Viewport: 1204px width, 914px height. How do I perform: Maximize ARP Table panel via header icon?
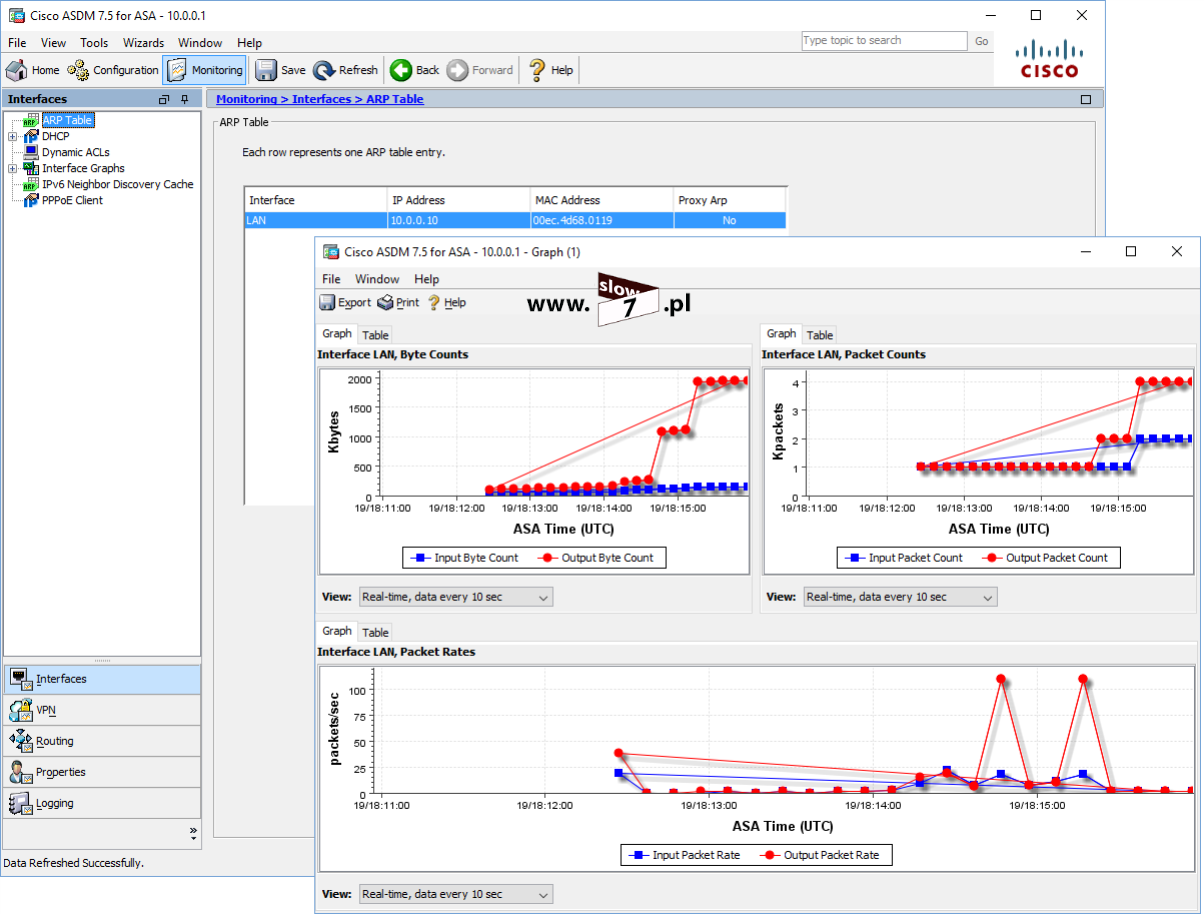click(1086, 99)
